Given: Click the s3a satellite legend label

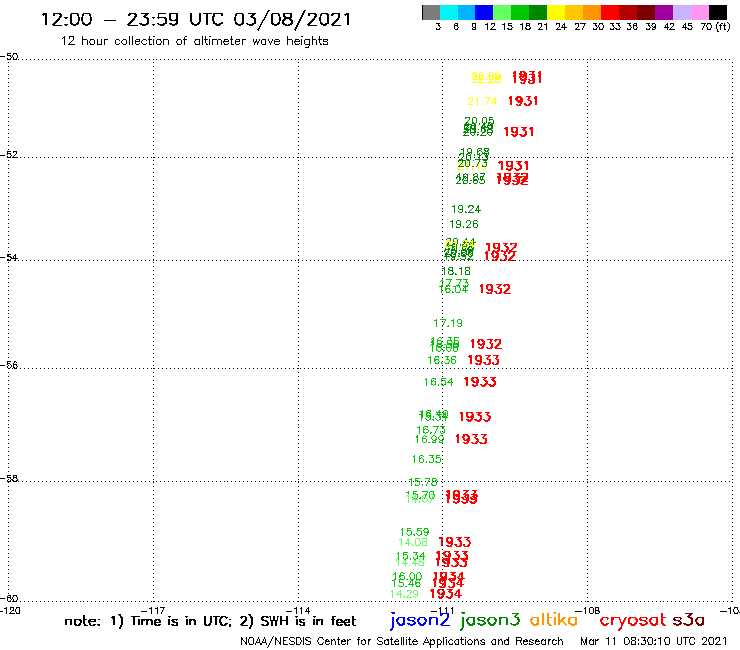Looking at the screenshot, I should coord(688,620).
